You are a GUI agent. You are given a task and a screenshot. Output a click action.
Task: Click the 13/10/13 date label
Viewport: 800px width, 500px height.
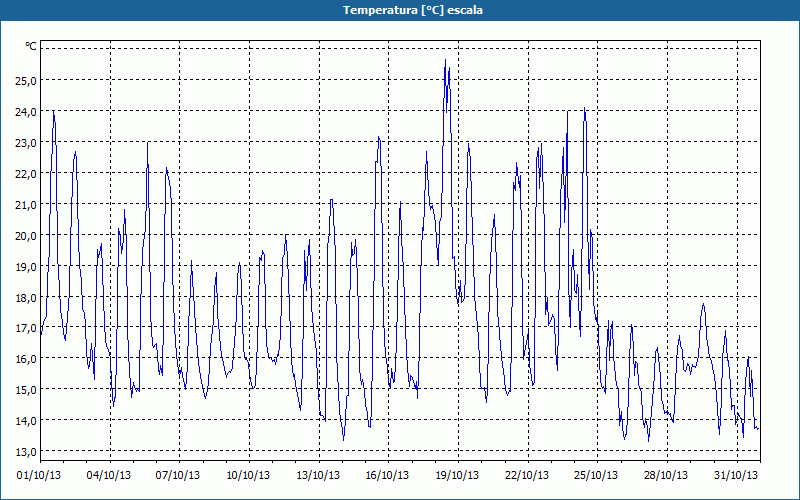(x=318, y=475)
